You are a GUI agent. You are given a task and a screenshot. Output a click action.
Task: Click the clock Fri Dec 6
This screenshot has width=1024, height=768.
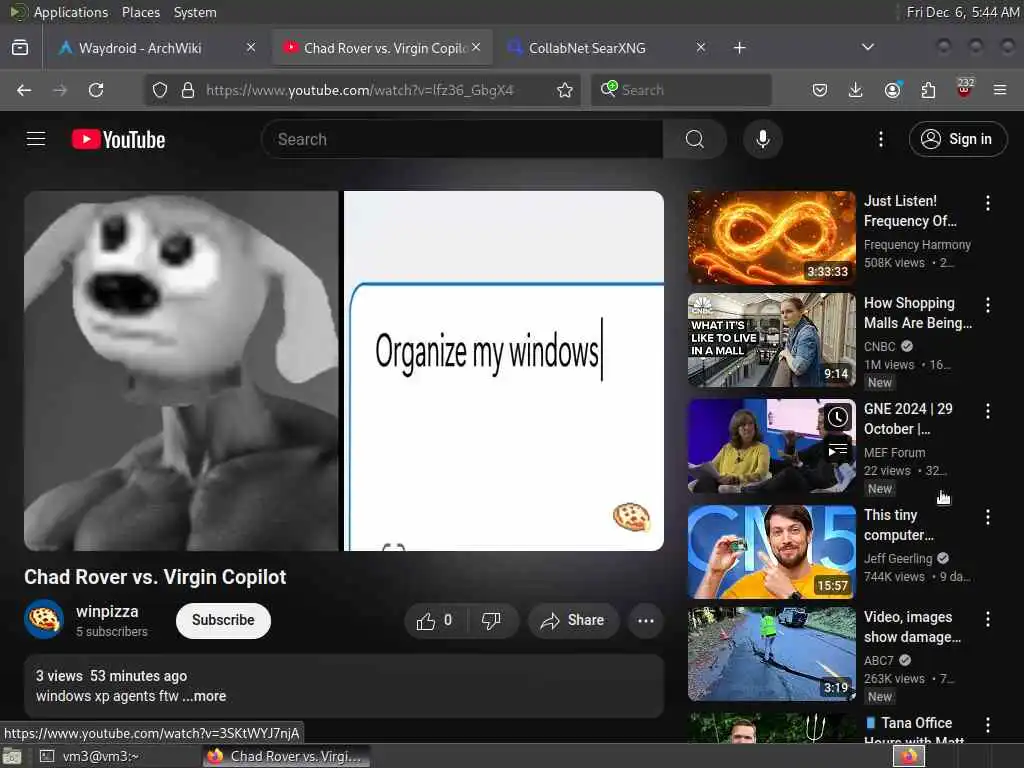point(963,12)
